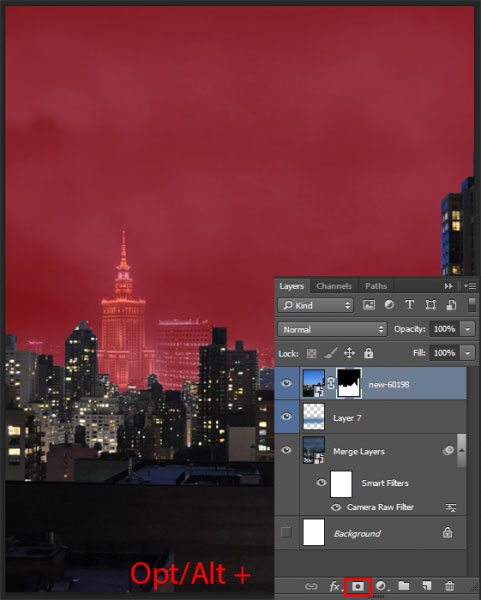481x600 pixels.
Task: Click the Opacity 100% value field
Action: point(445,329)
